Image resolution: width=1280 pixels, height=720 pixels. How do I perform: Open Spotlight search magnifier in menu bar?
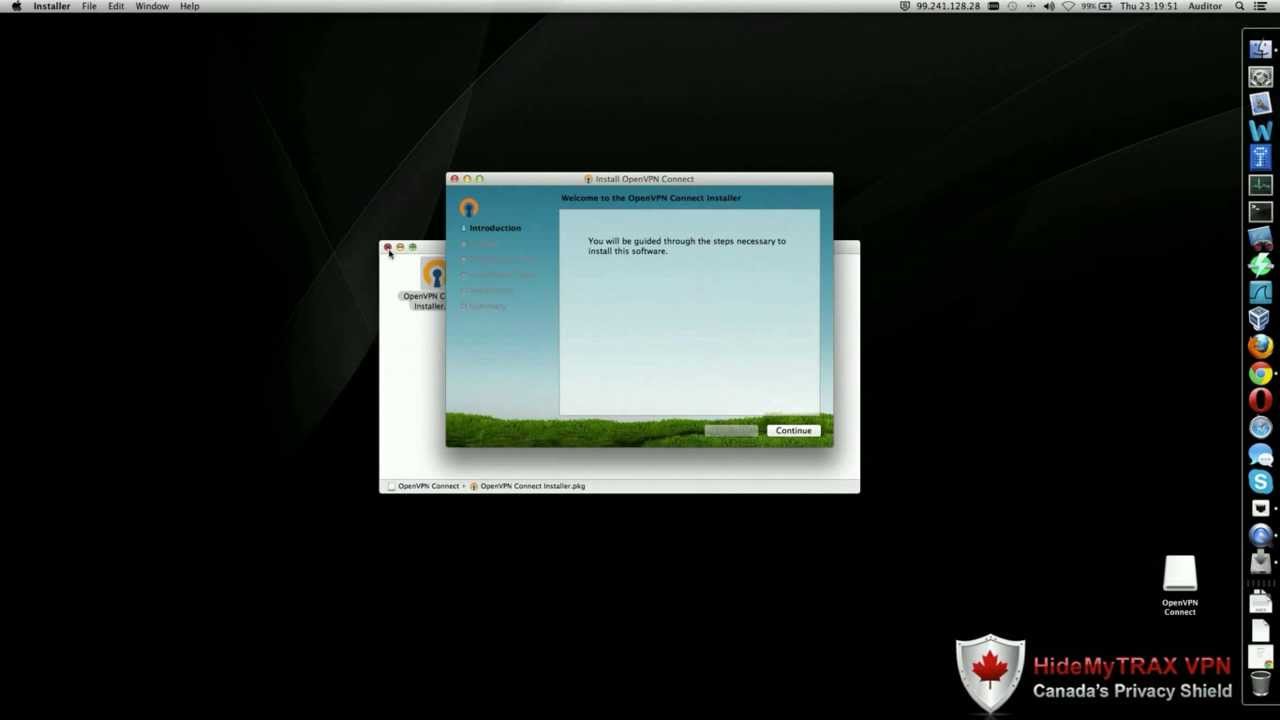1240,6
